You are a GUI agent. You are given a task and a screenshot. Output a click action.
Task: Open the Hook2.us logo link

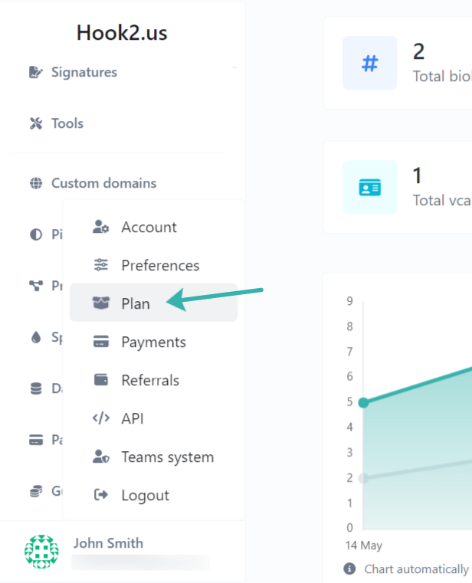(x=122, y=33)
